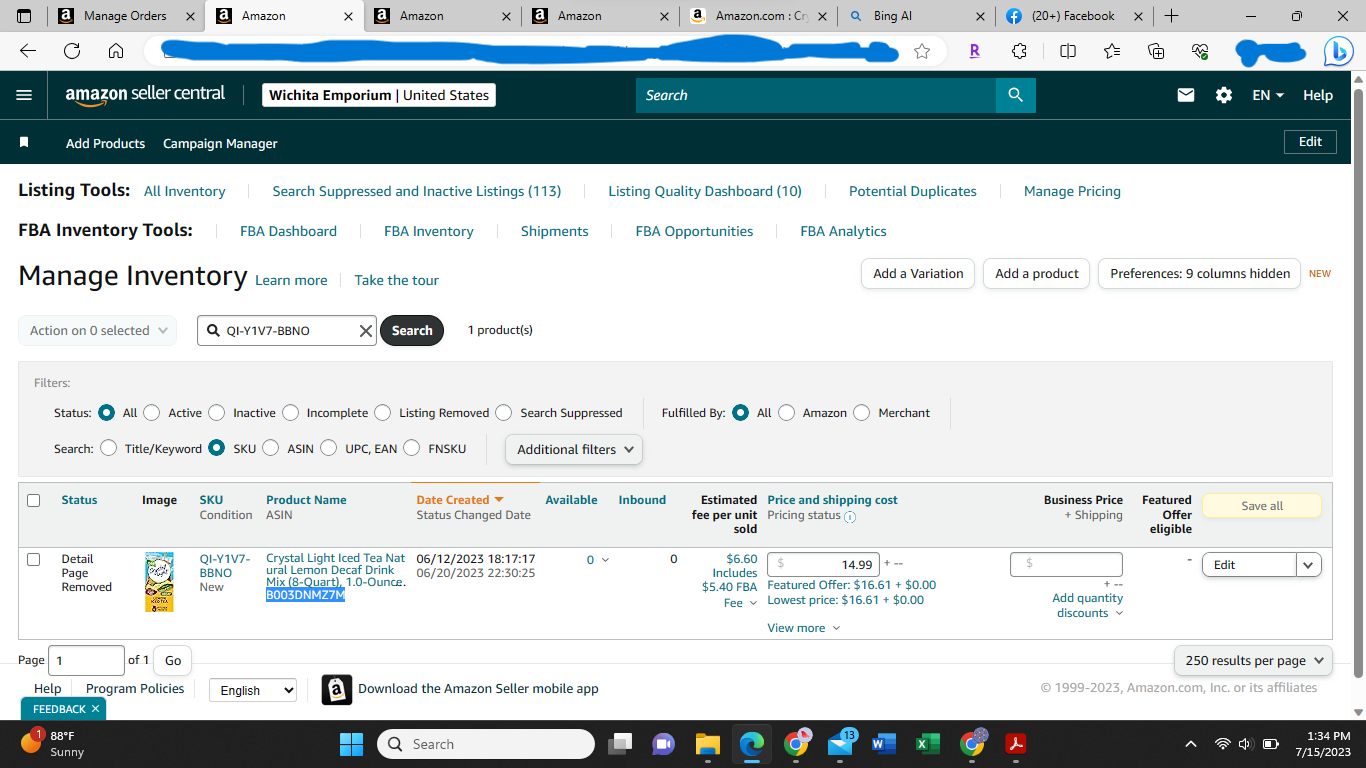Go back with browser back arrow
Image resolution: width=1366 pixels, height=768 pixels.
pos(28,51)
